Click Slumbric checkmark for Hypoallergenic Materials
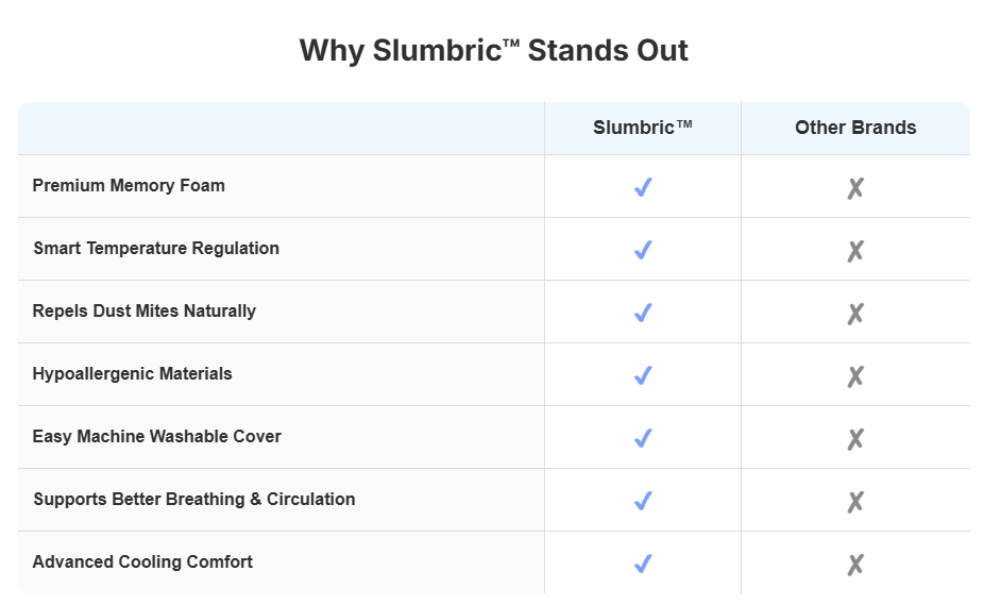The image size is (1000, 605). 643,375
